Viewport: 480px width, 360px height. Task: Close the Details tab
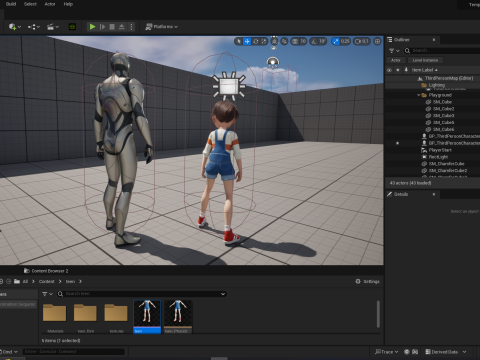click(434, 194)
